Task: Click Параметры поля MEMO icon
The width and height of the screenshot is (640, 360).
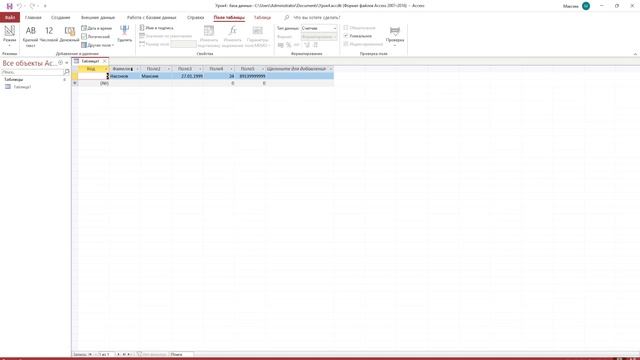Action: [x=258, y=31]
